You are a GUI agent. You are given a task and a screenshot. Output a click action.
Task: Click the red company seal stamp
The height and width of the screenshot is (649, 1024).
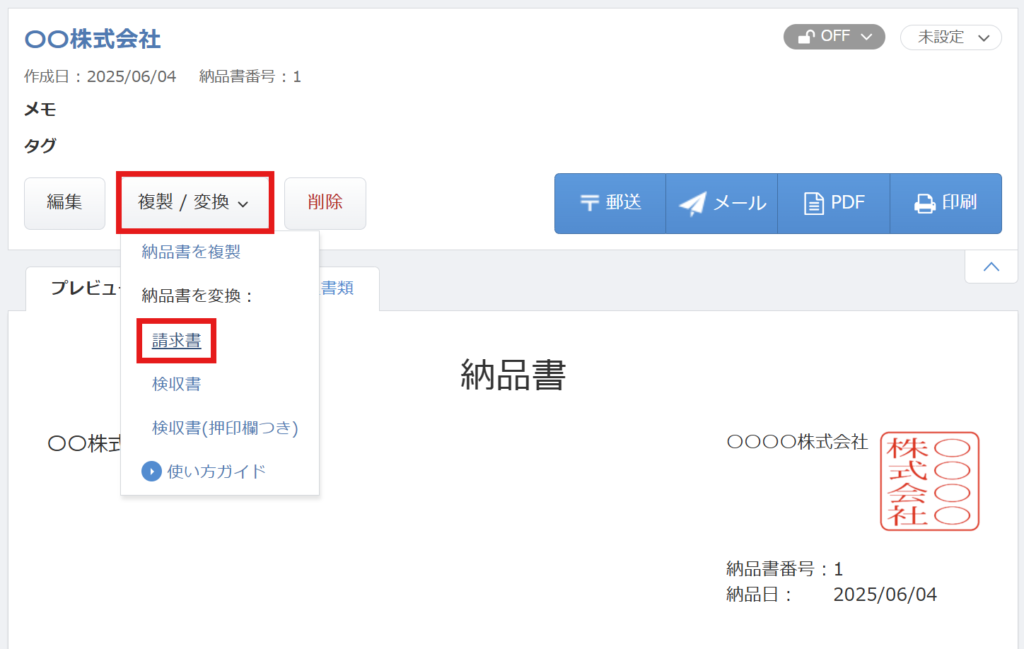[929, 481]
